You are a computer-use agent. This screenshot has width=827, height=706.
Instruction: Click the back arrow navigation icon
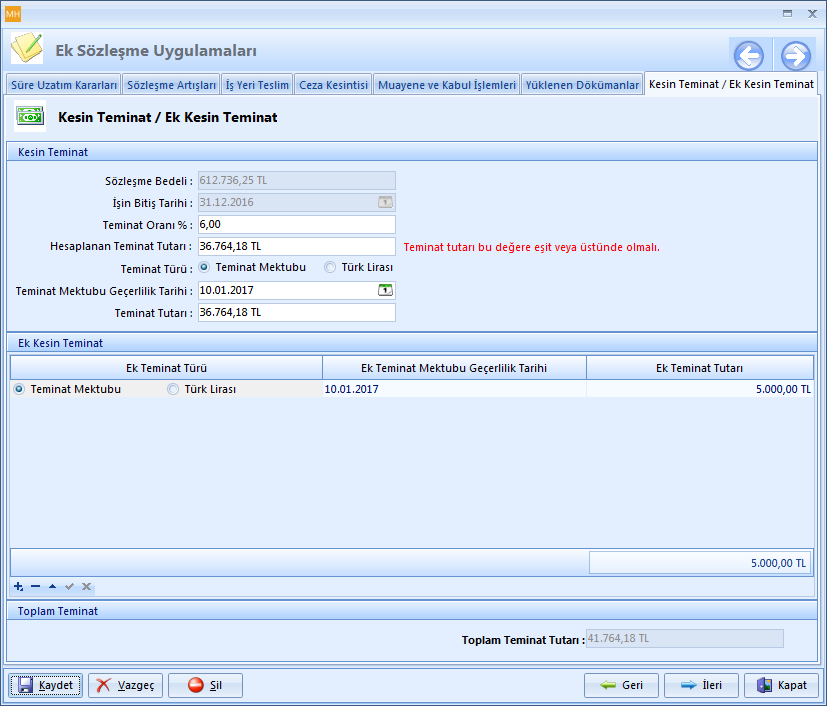pos(748,55)
